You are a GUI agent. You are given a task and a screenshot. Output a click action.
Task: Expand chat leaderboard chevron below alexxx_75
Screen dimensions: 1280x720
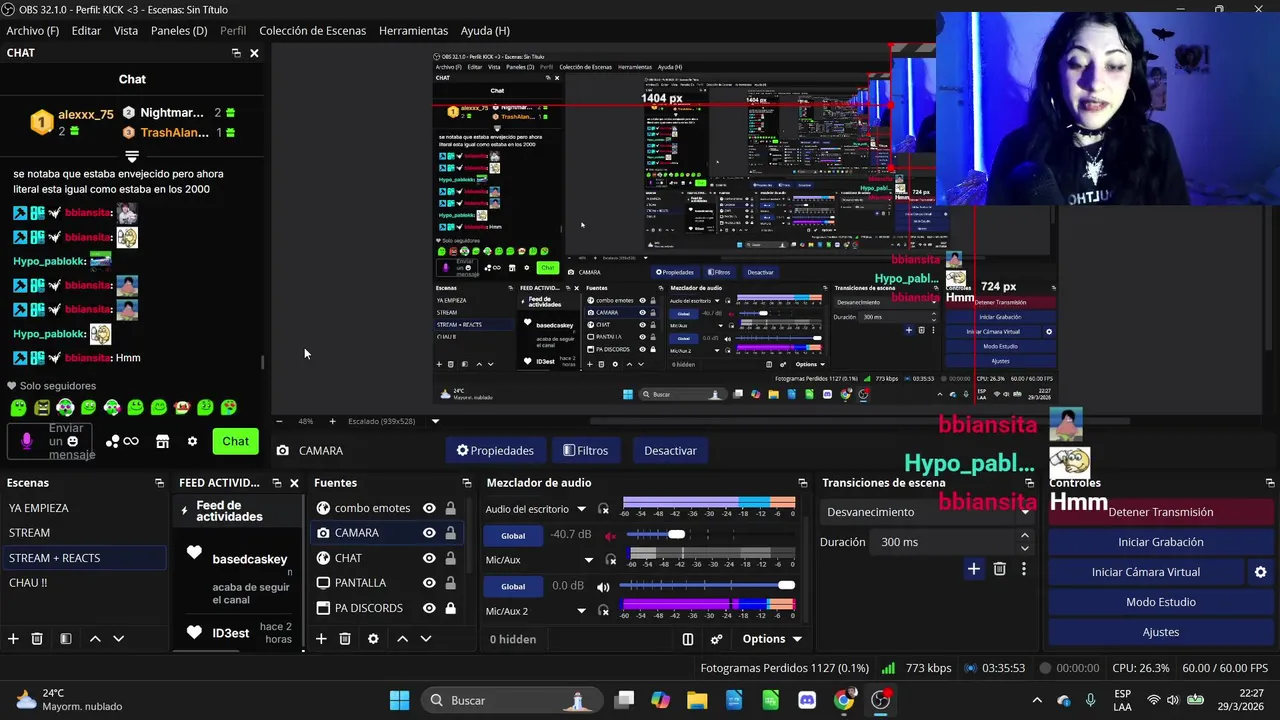(x=131, y=156)
